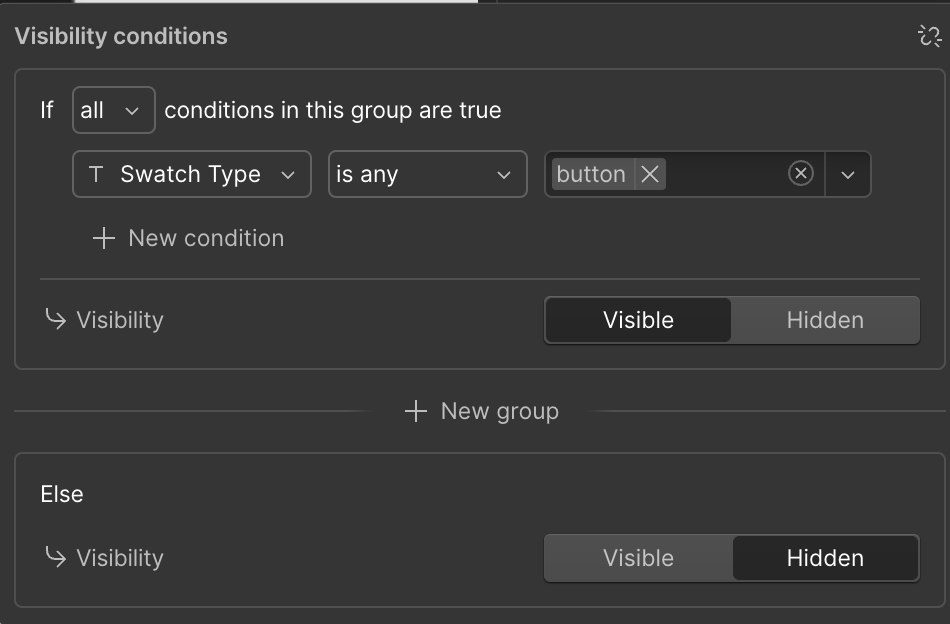Click the text-type T icon on Swatch Type
950x624 pixels.
click(96, 174)
